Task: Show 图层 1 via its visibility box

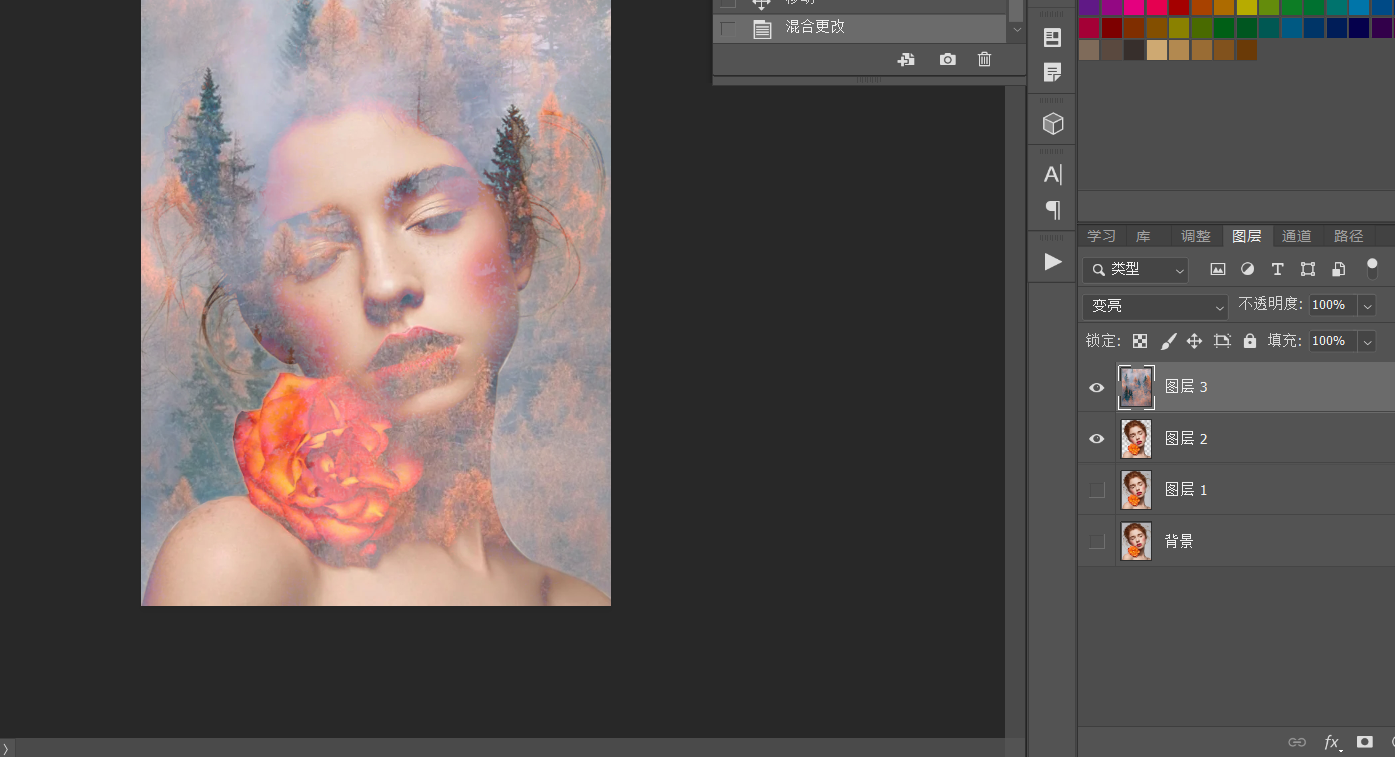Action: [1097, 490]
